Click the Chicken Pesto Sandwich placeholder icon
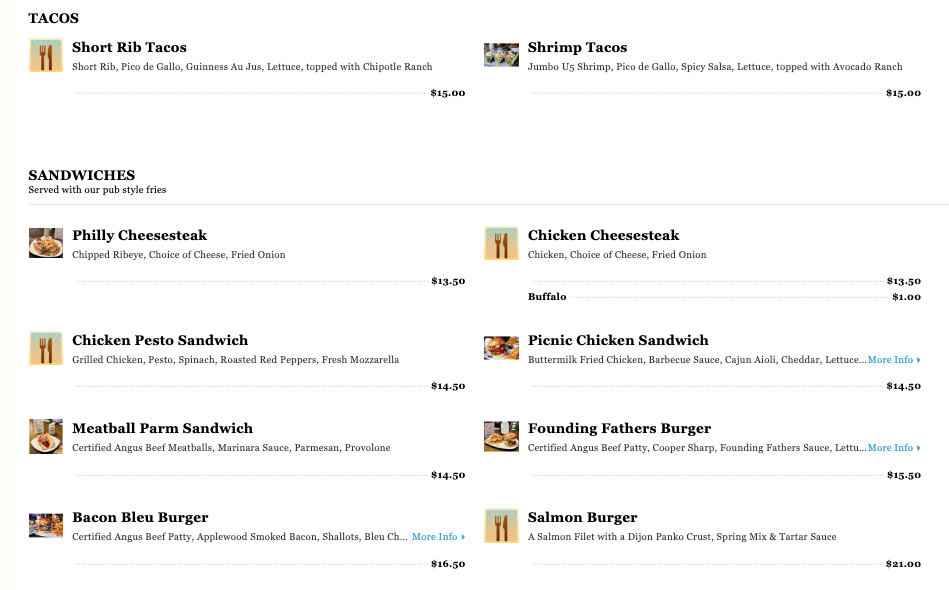Viewport: 949px width, 590px height. pyautogui.click(x=46, y=348)
